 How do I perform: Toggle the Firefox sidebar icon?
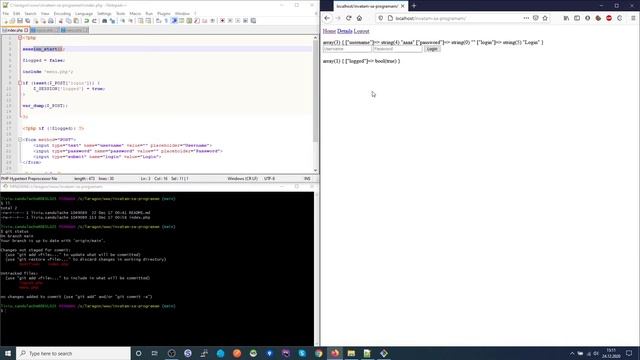point(577,18)
